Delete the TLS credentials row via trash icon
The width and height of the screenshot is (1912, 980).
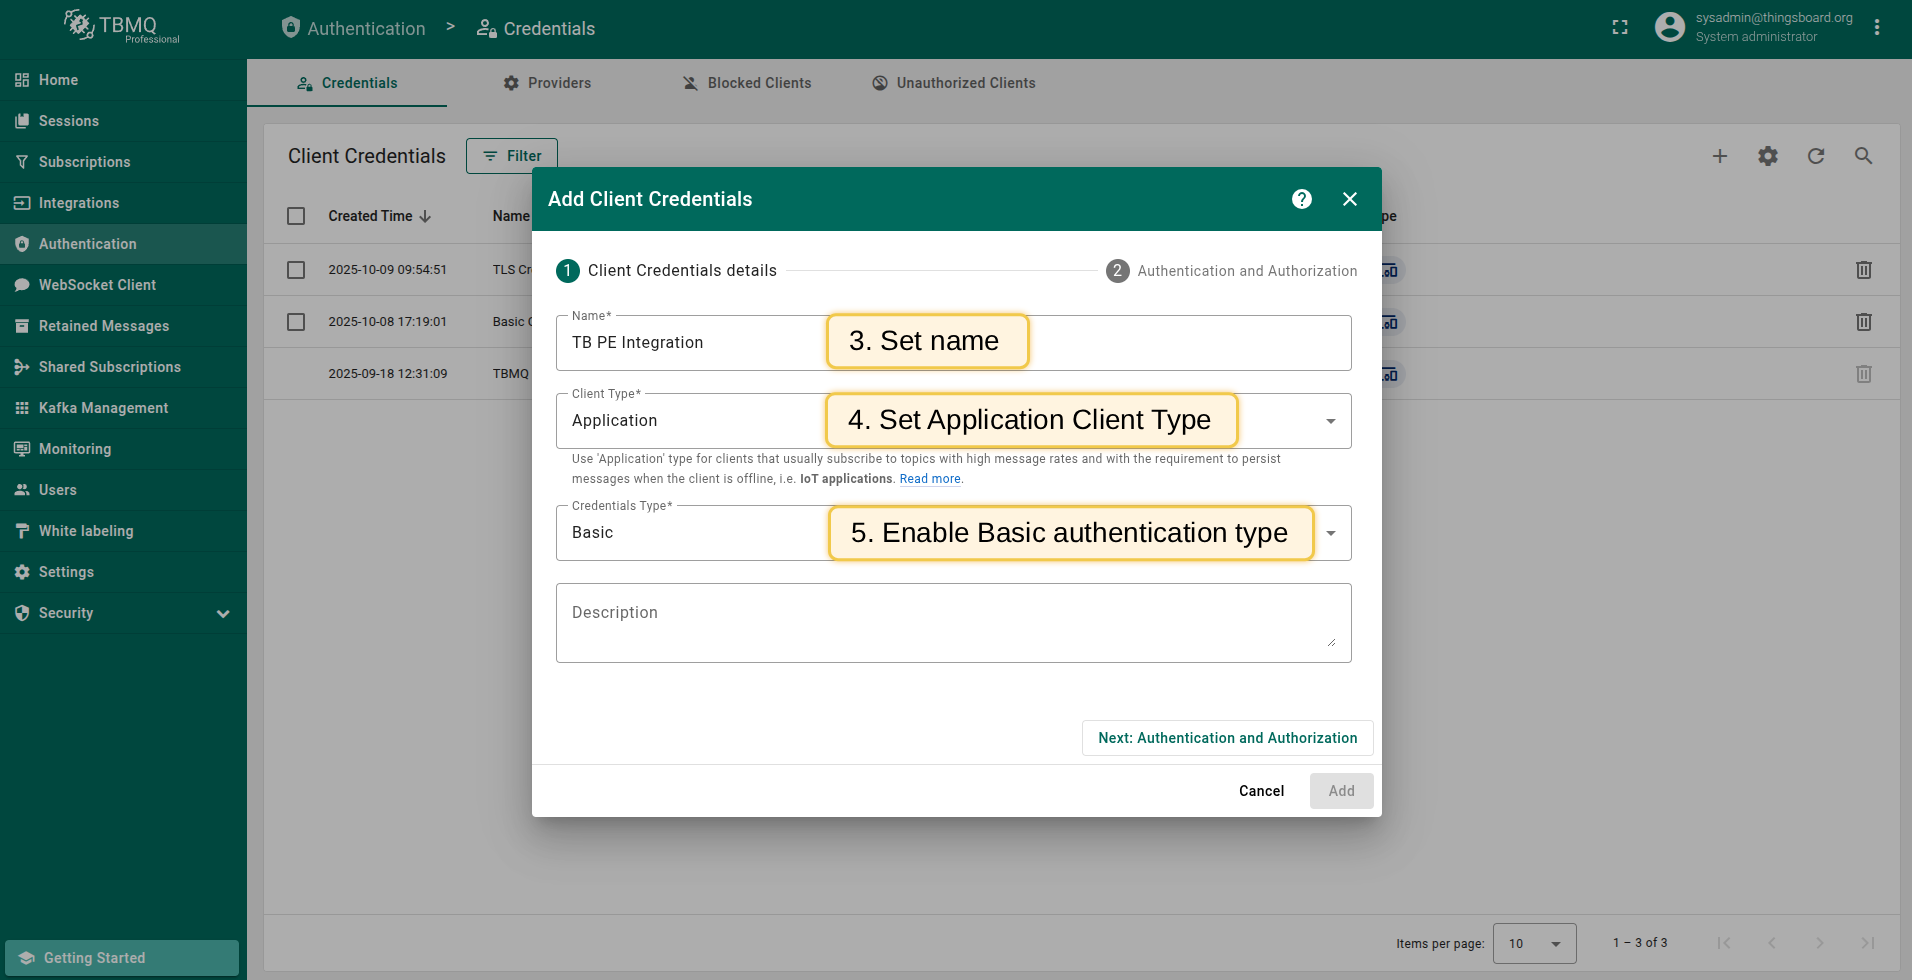tap(1864, 270)
